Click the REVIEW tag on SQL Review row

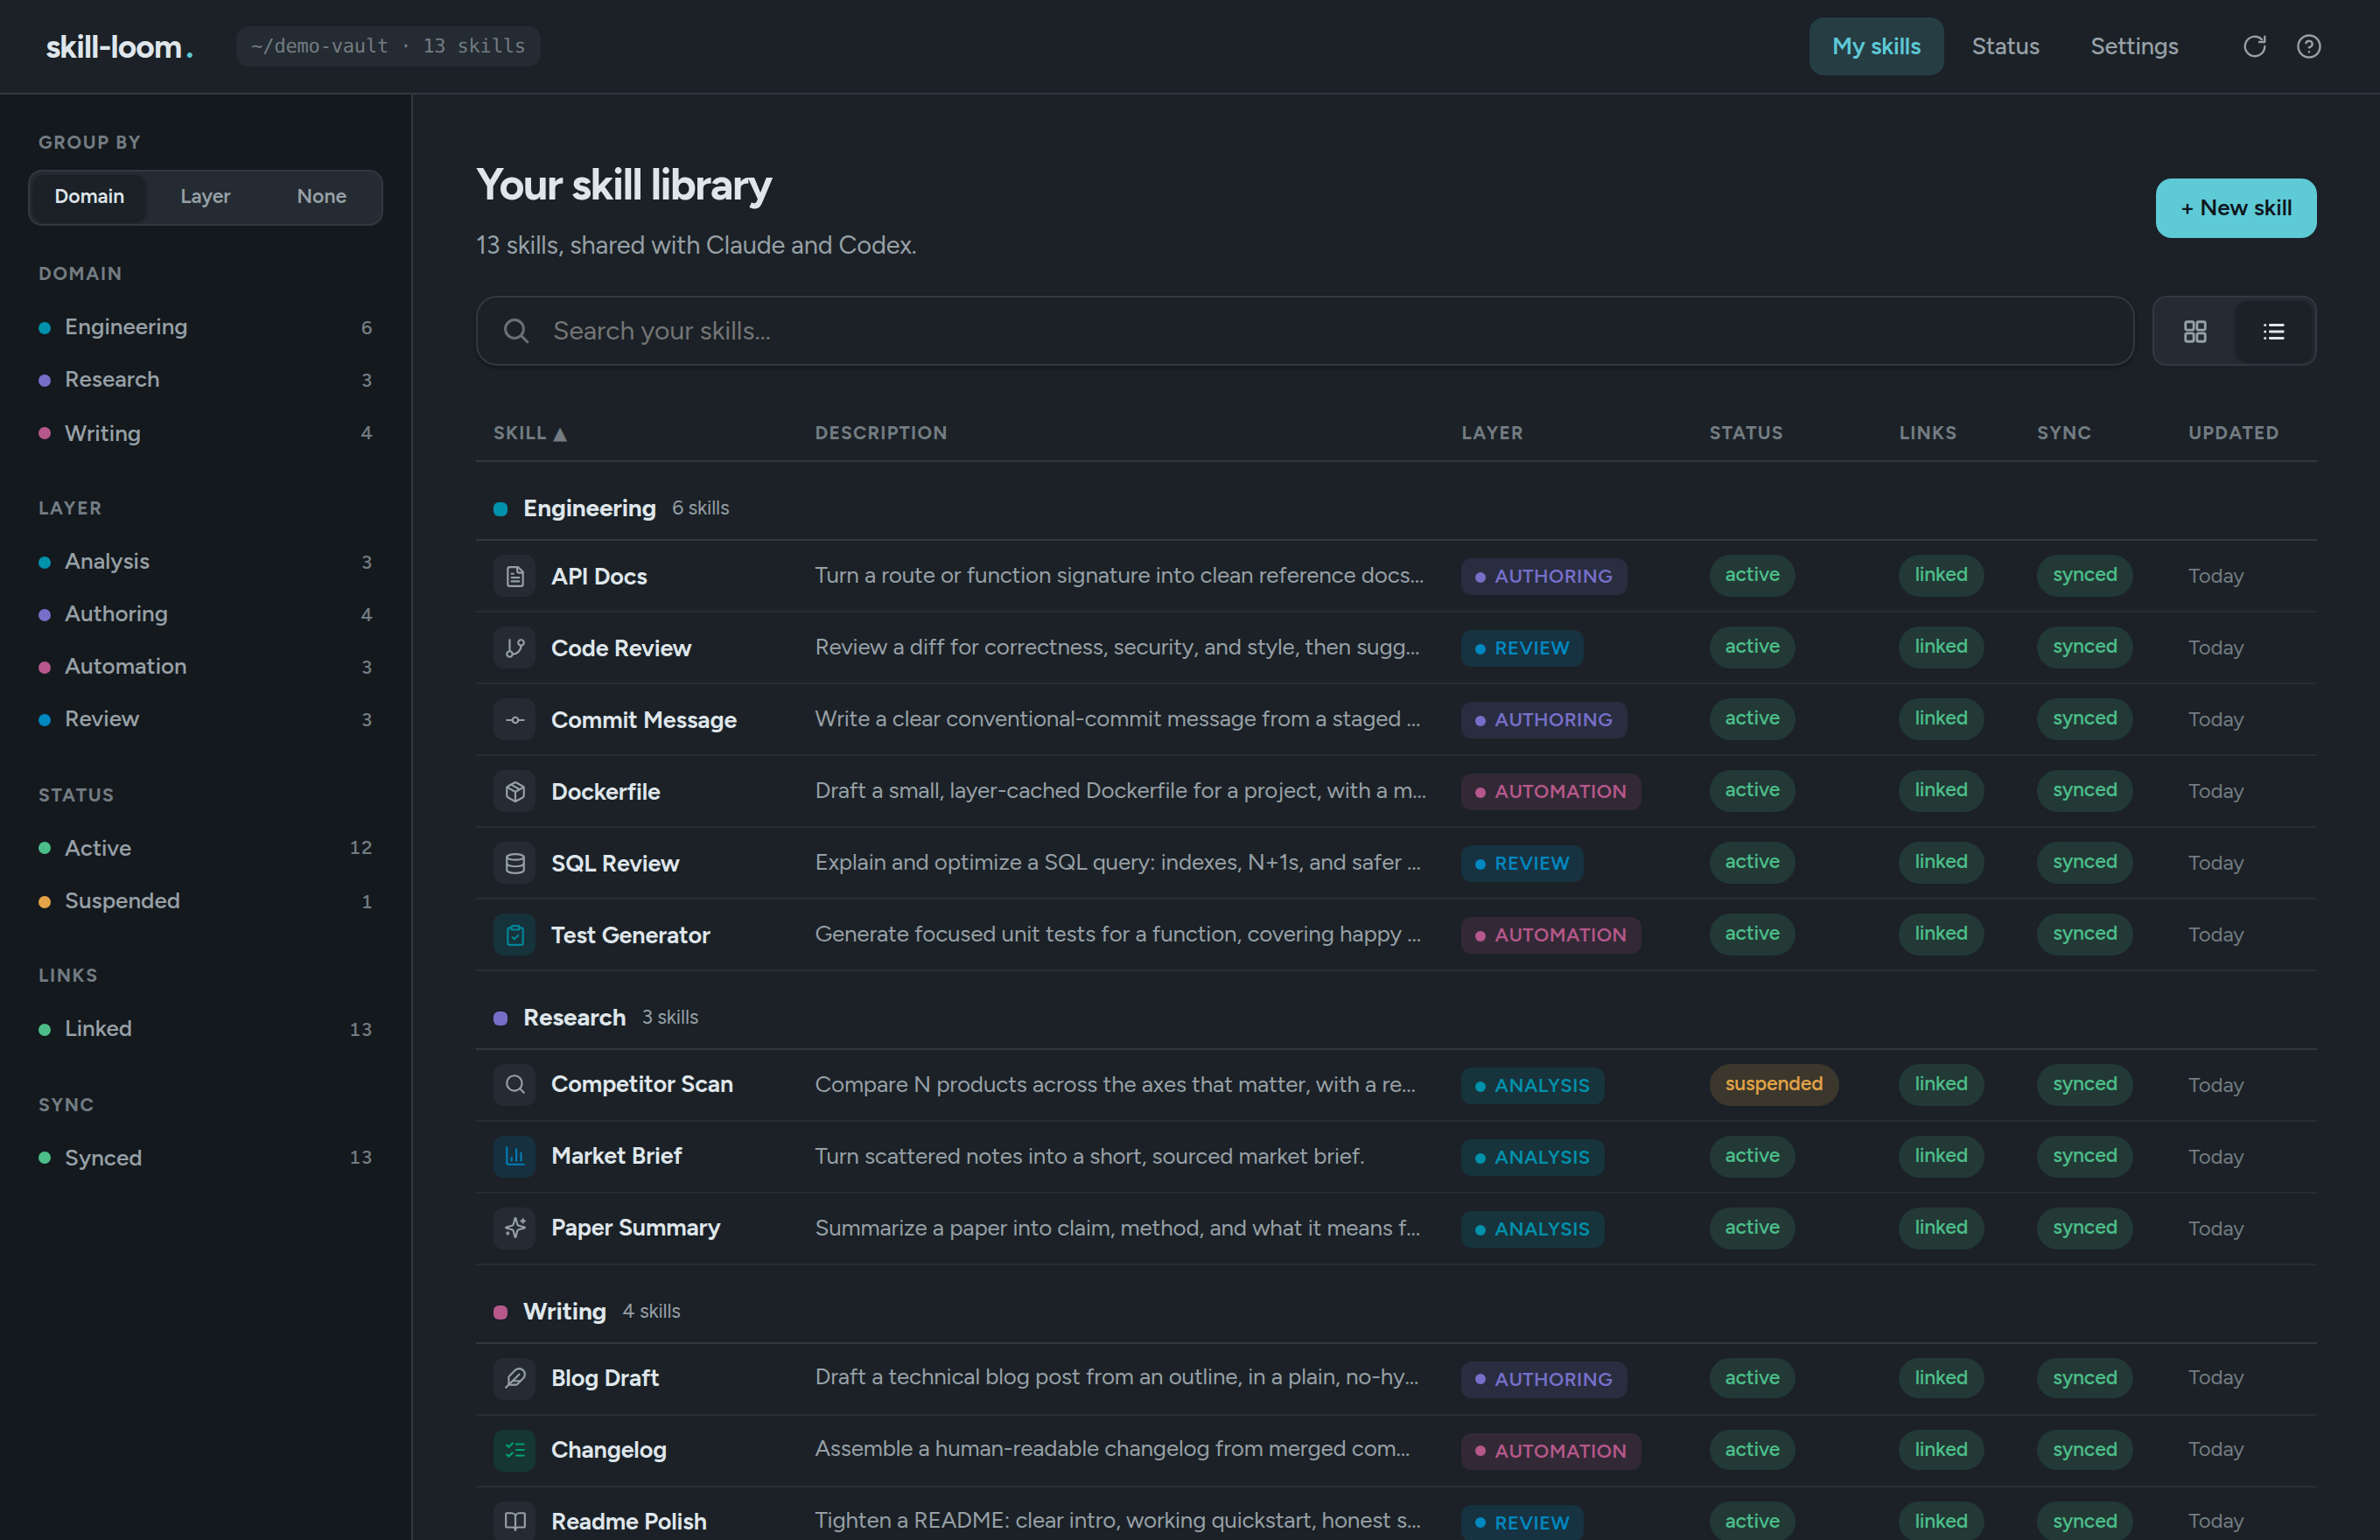(1521, 863)
